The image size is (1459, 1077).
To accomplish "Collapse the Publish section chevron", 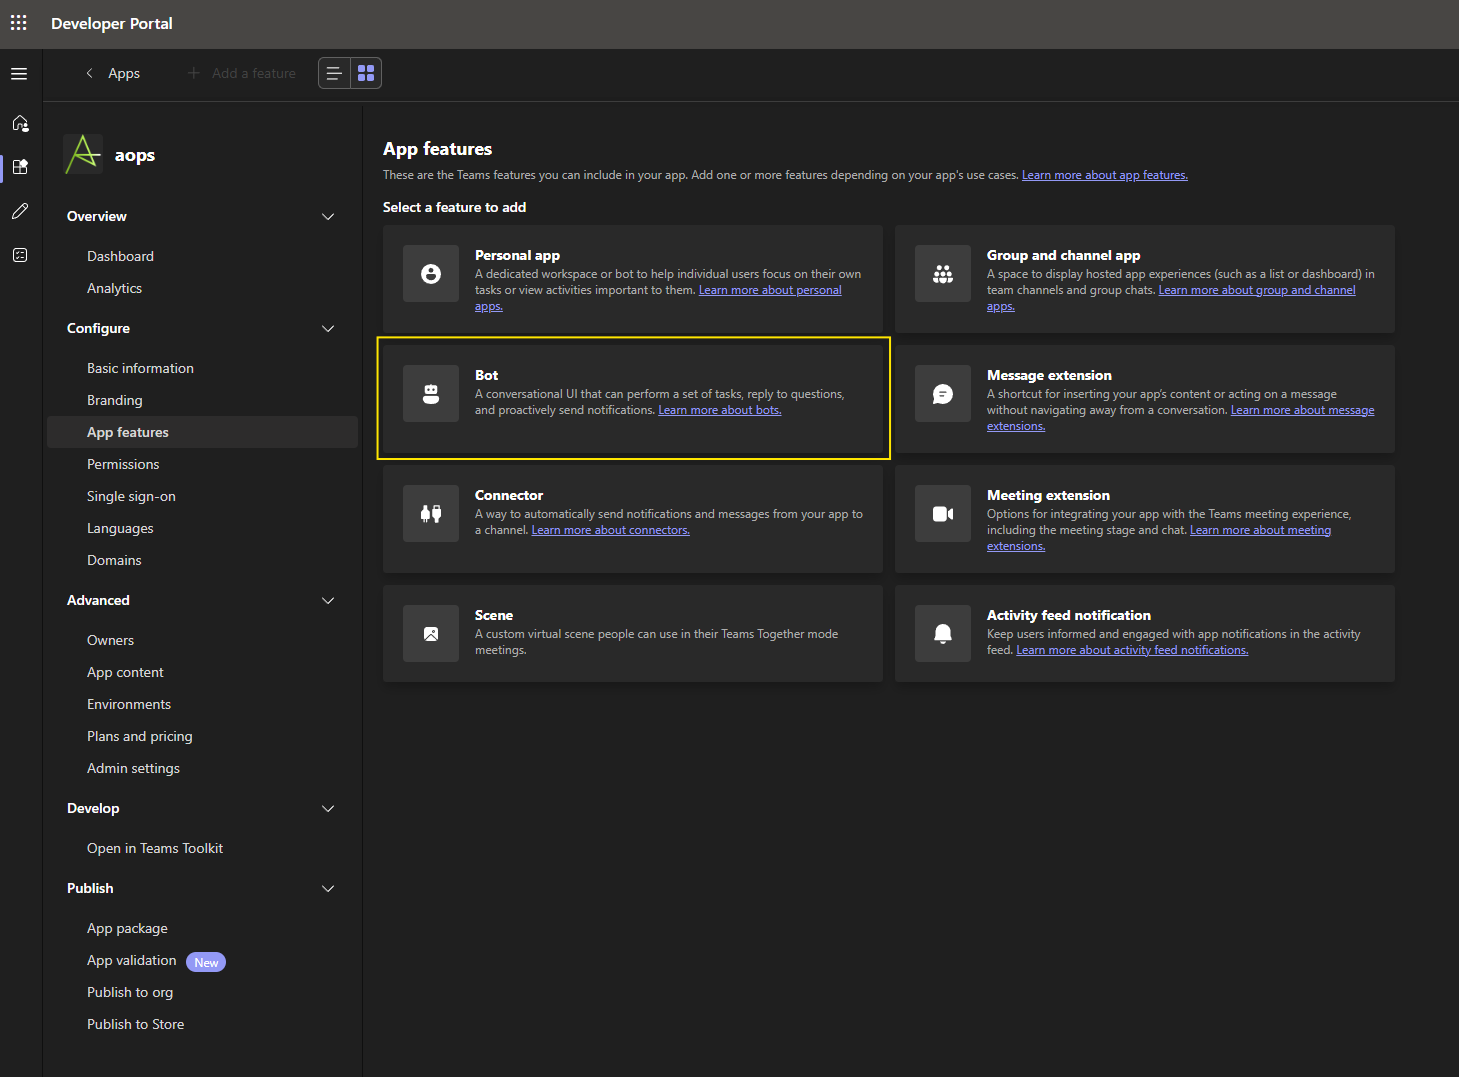I will click(328, 889).
